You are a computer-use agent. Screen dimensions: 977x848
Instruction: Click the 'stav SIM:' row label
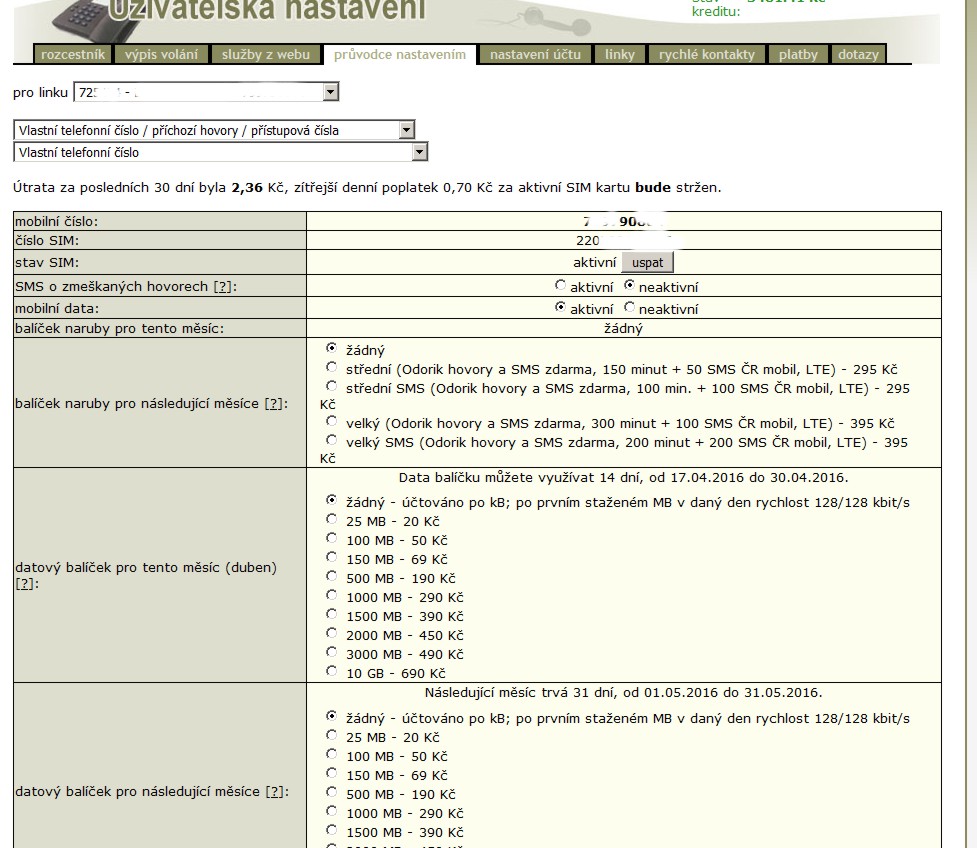pyautogui.click(x=47, y=262)
